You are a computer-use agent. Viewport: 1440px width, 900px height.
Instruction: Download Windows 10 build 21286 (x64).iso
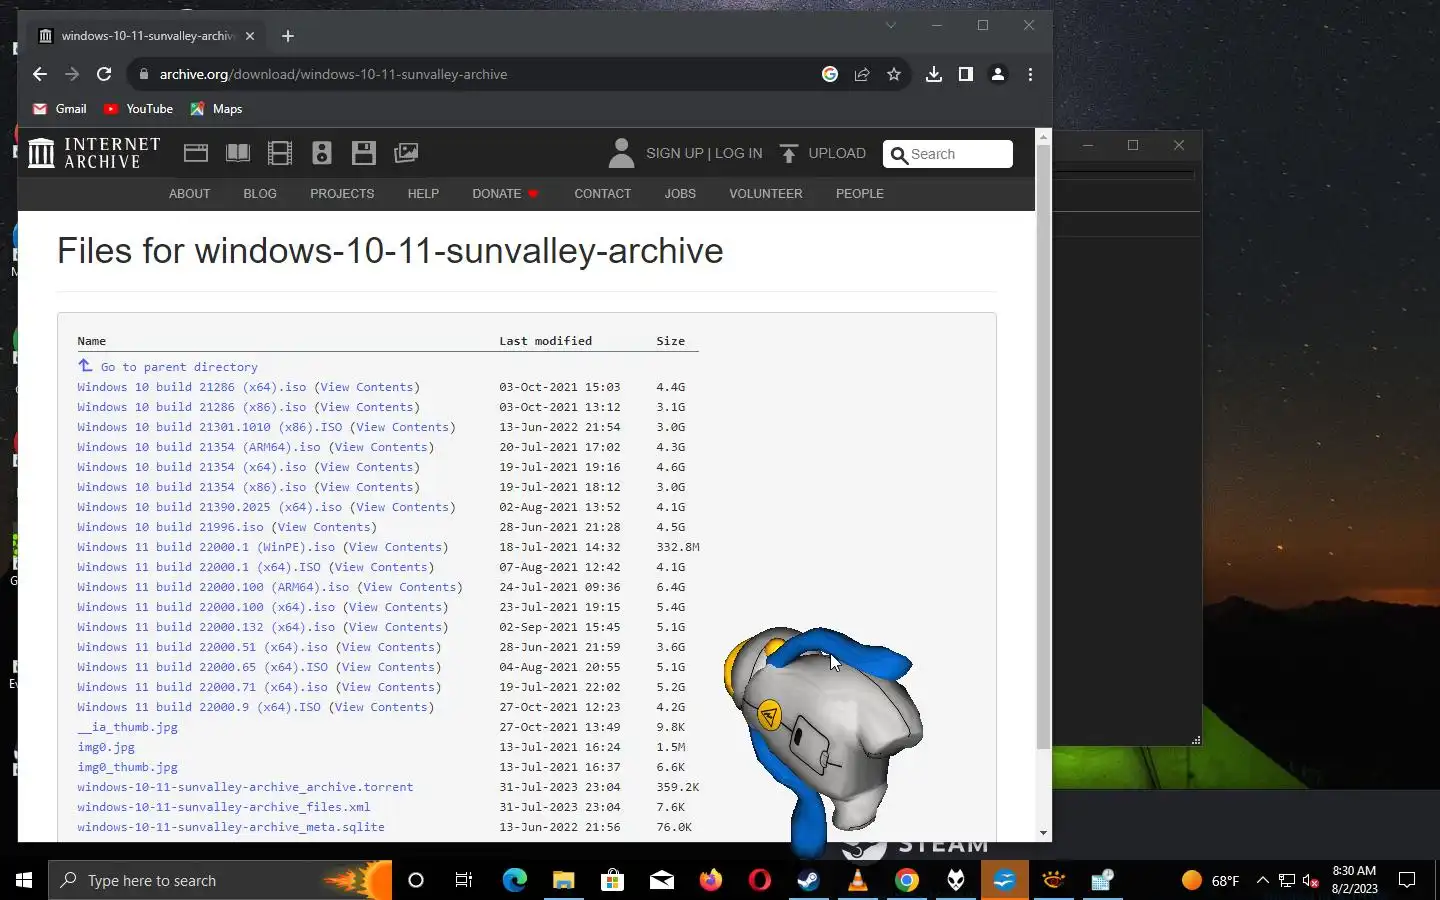pyautogui.click(x=192, y=387)
